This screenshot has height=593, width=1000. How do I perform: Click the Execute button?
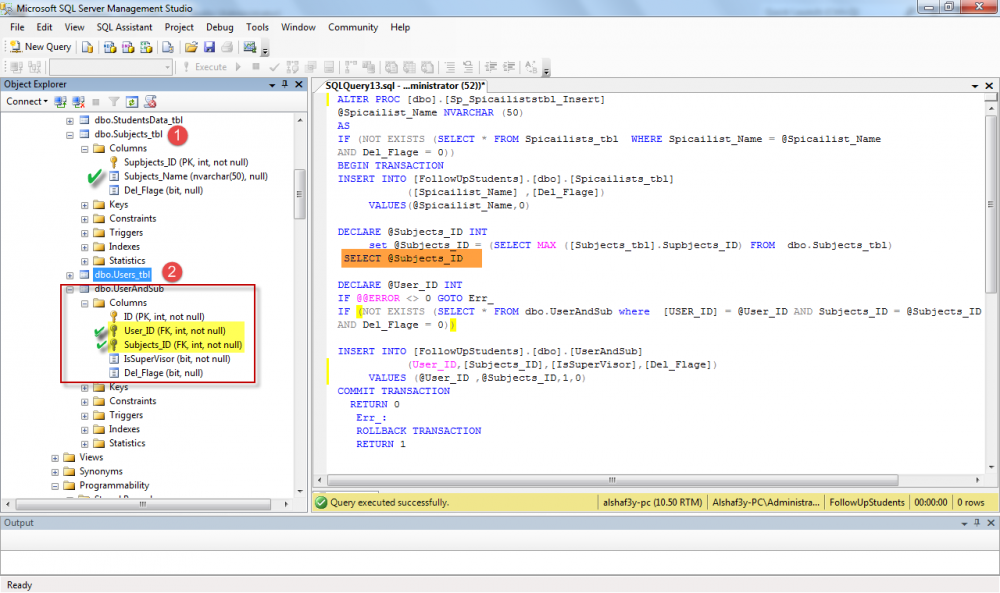205,67
